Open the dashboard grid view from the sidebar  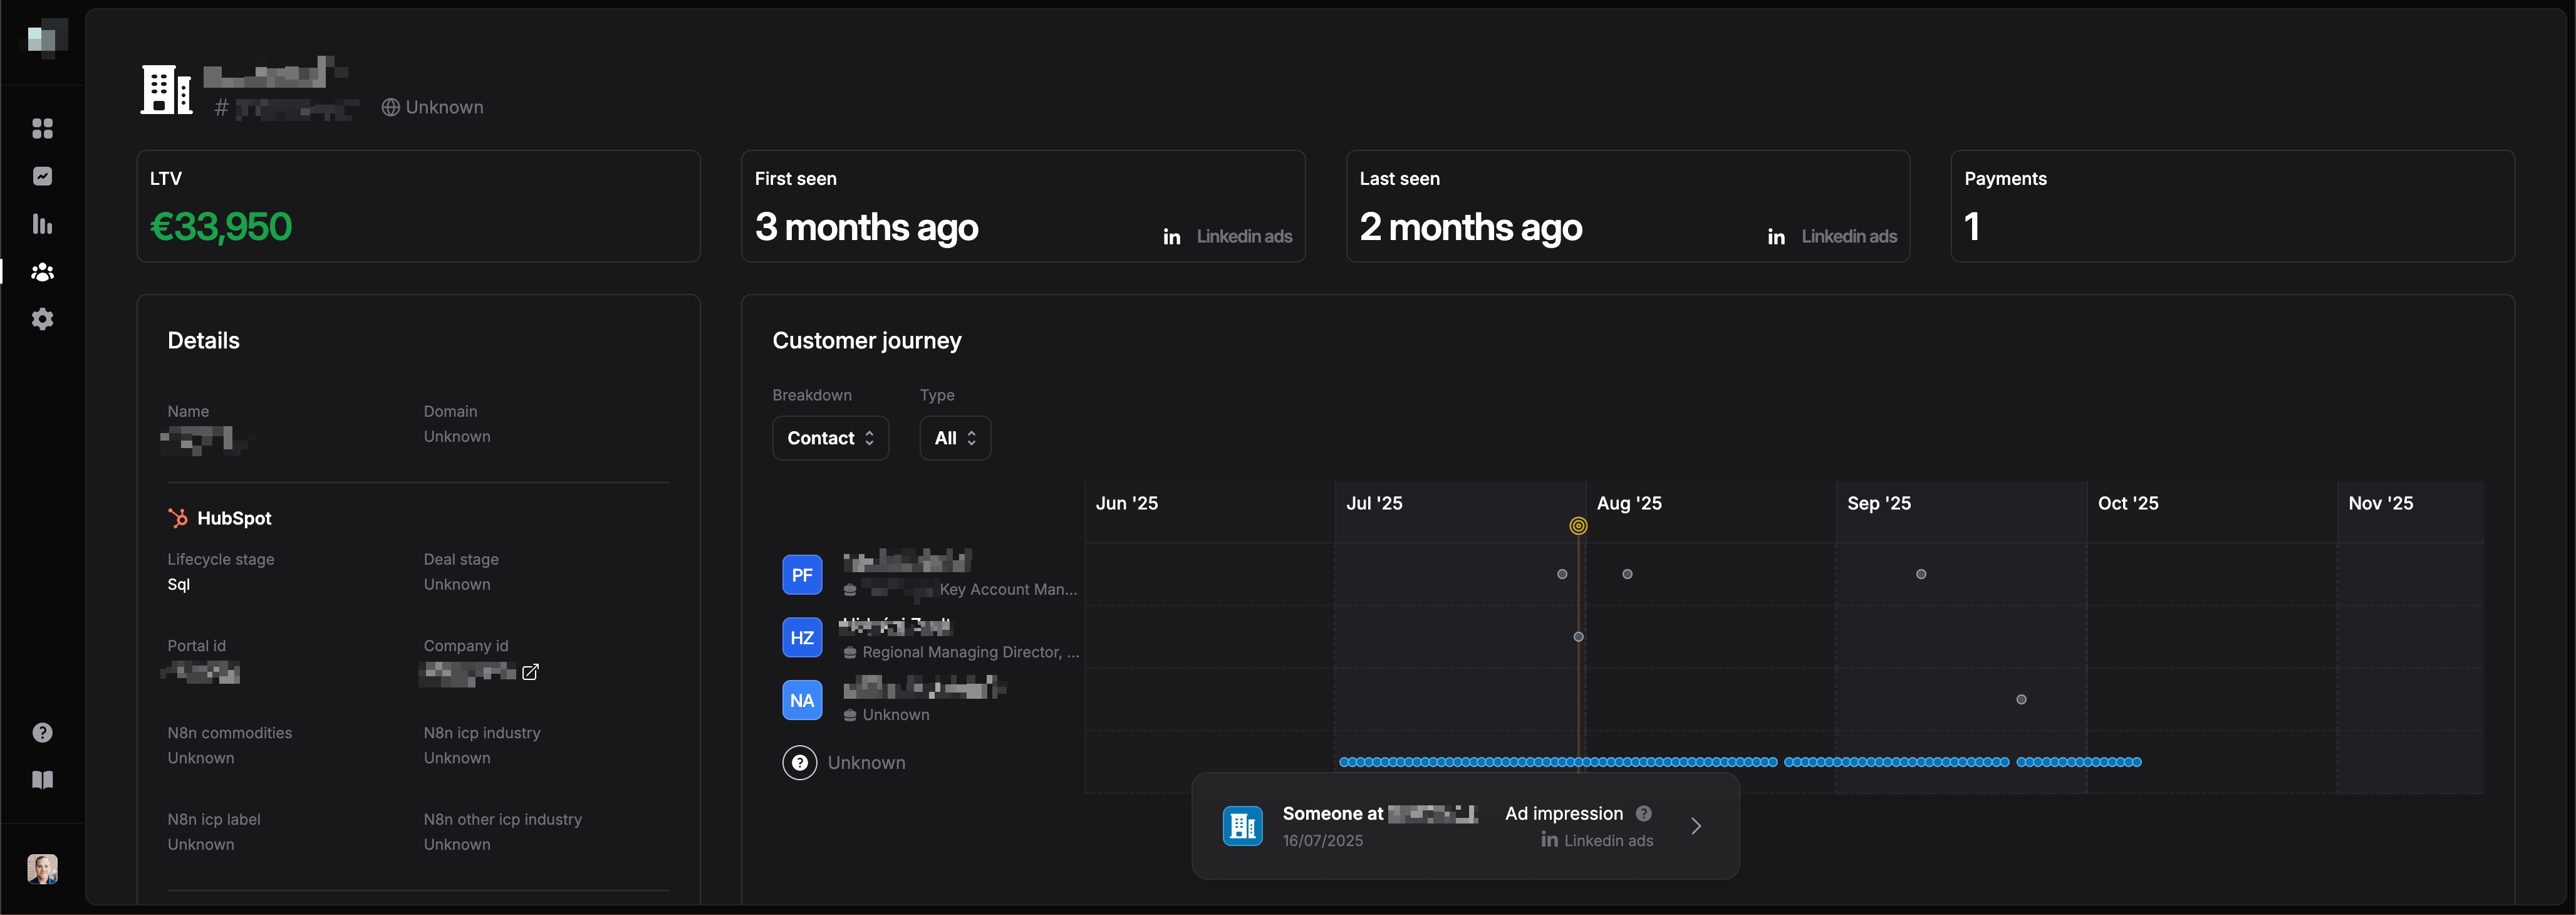(x=42, y=128)
